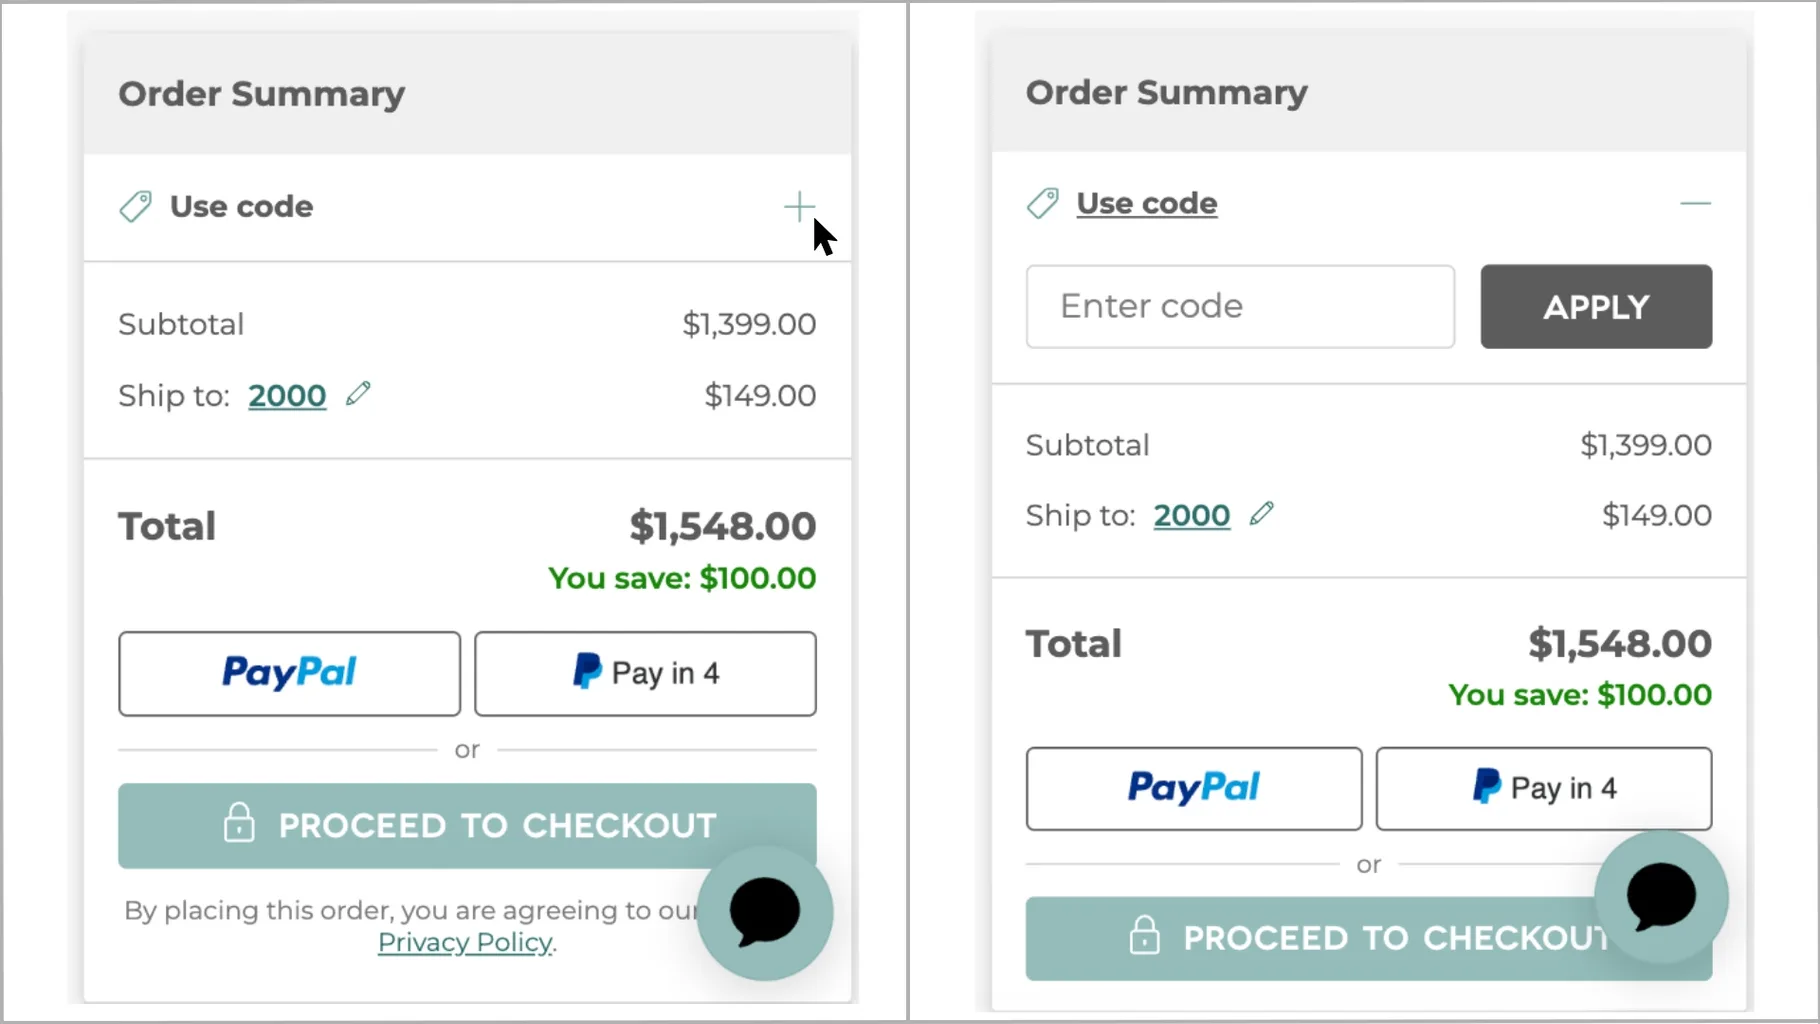
Task: Select the pencil icon to edit shipping zip
Action: [357, 394]
